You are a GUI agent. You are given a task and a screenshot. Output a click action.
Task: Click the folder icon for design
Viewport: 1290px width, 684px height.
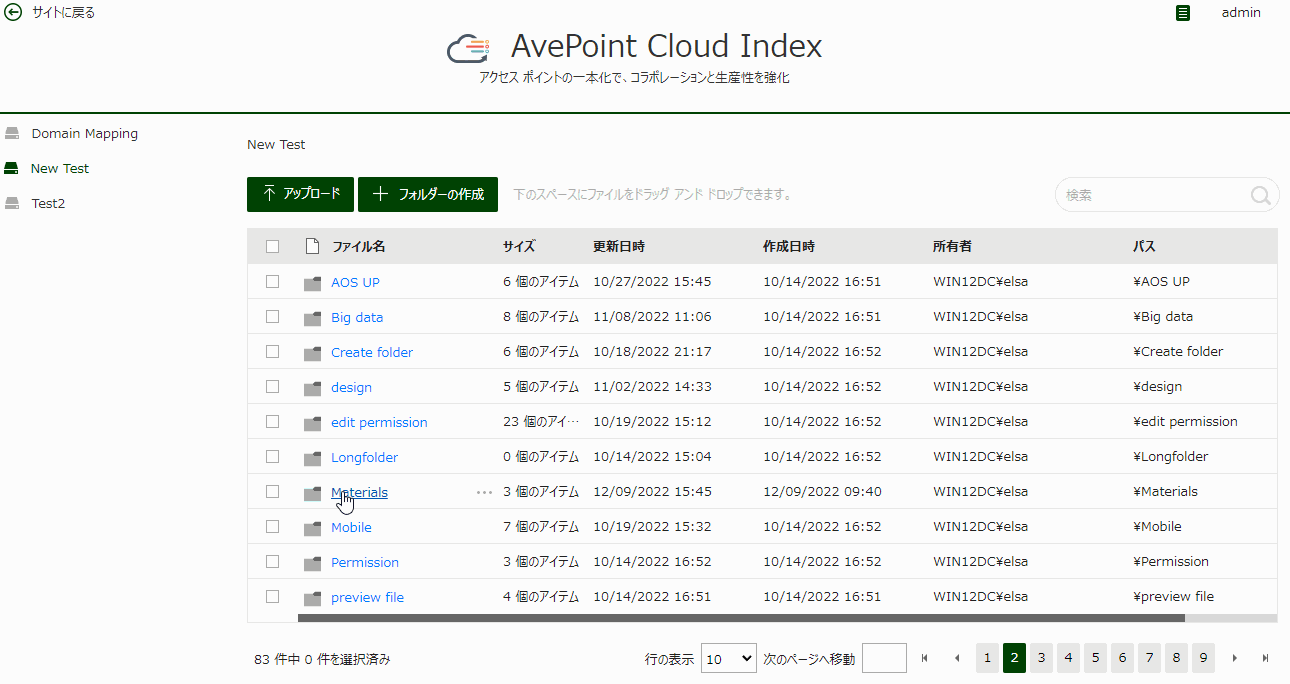coord(312,388)
